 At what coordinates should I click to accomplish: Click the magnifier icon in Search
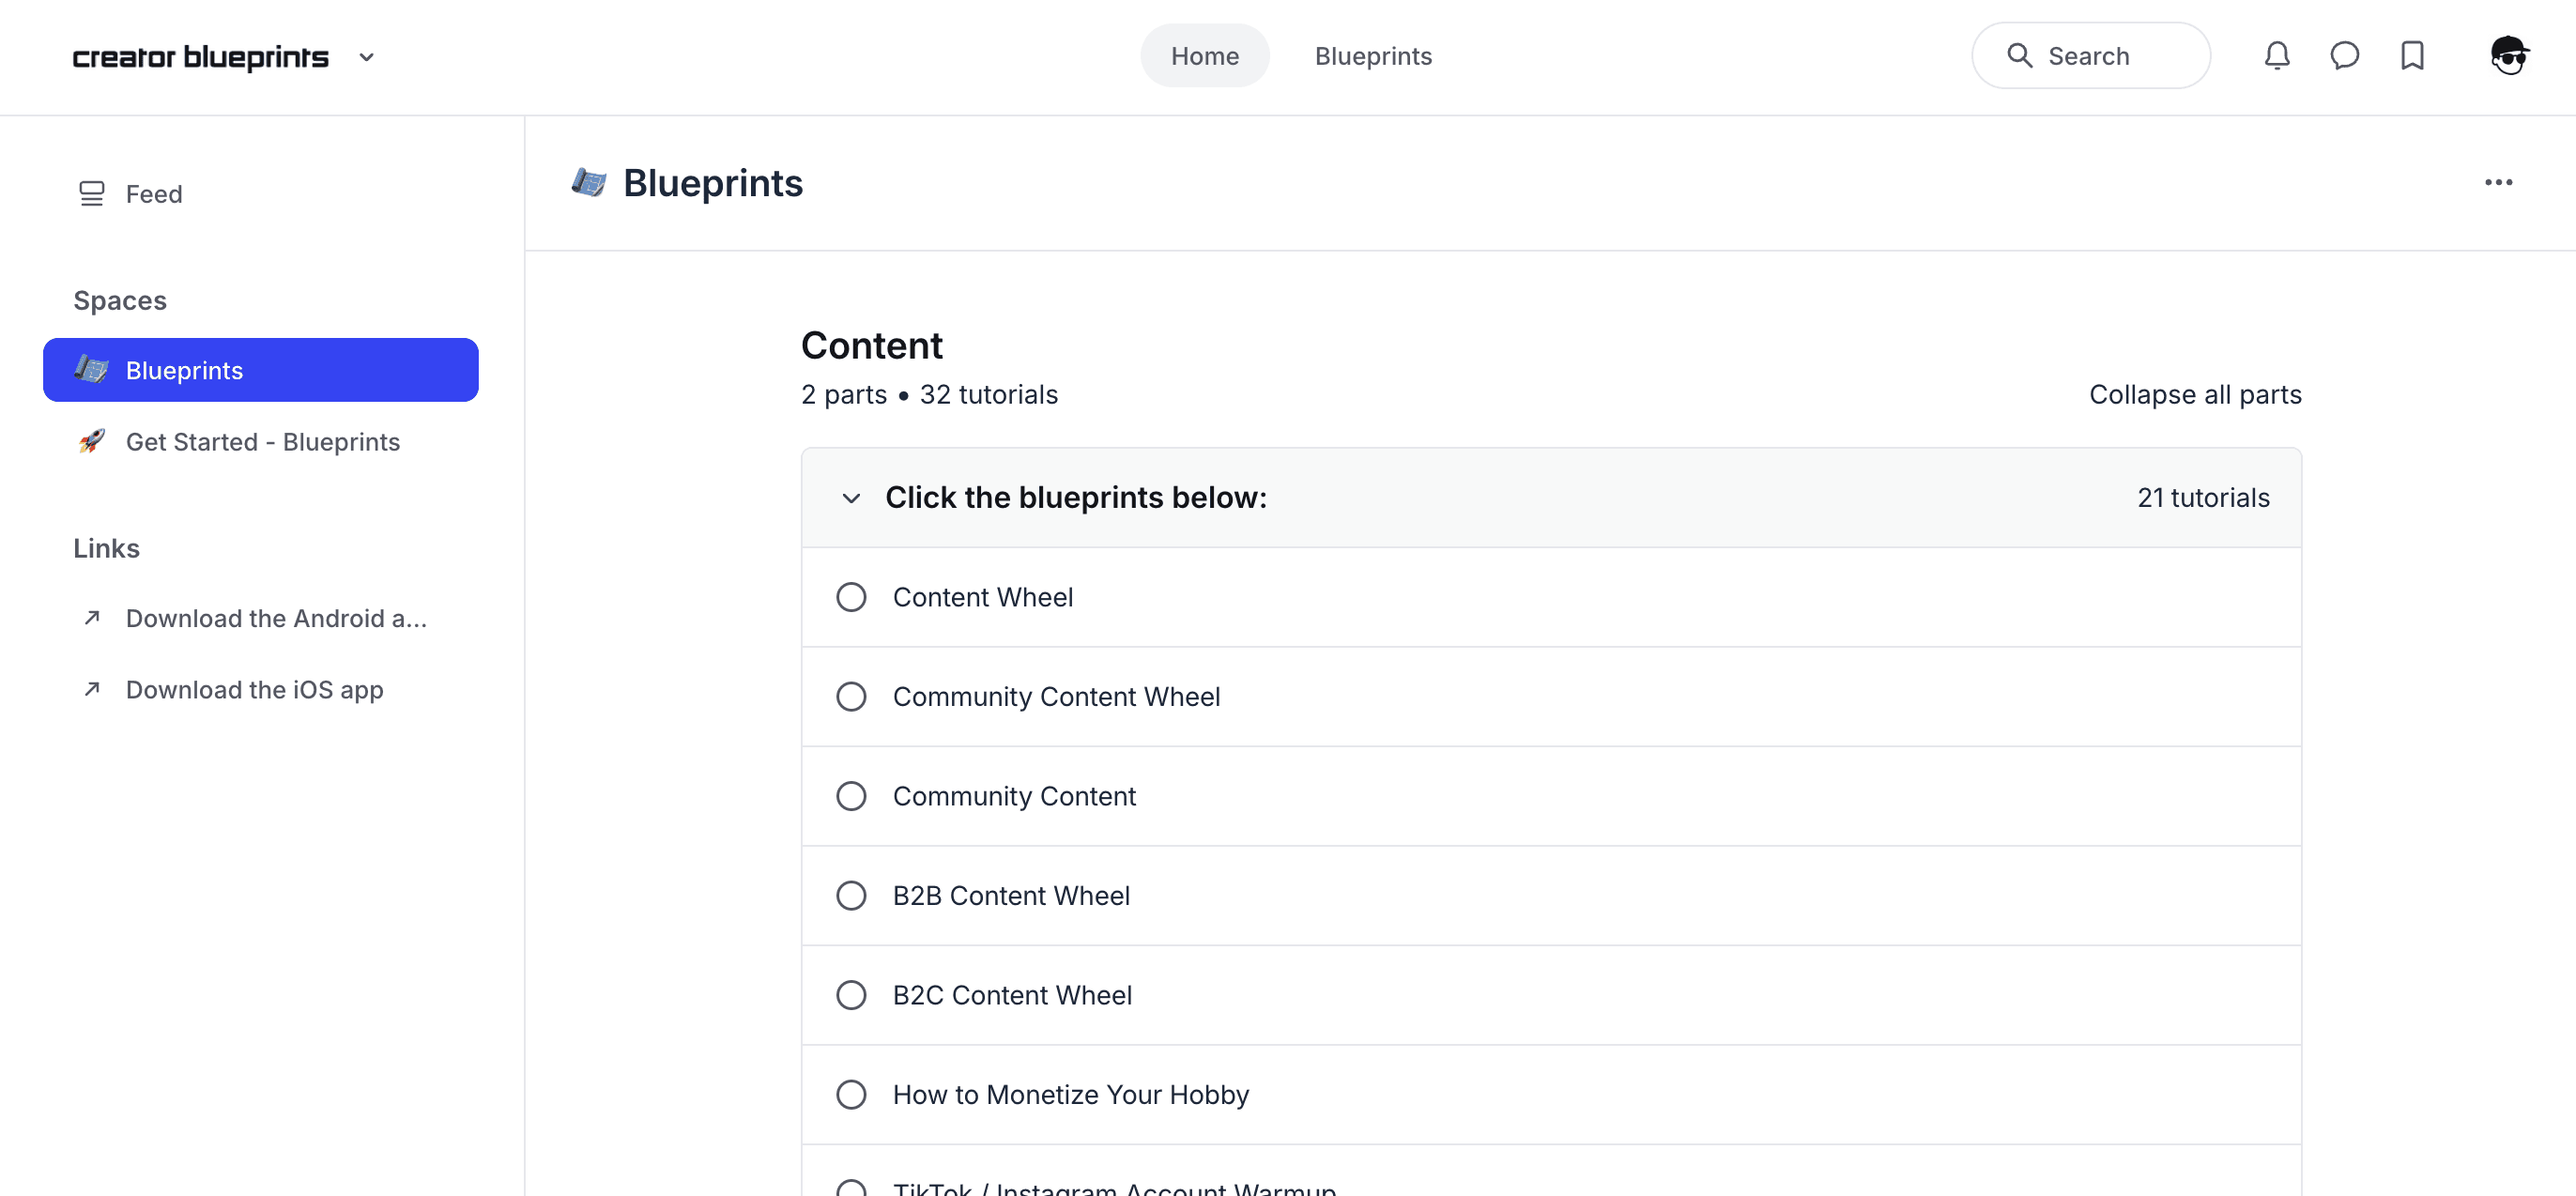[2019, 56]
